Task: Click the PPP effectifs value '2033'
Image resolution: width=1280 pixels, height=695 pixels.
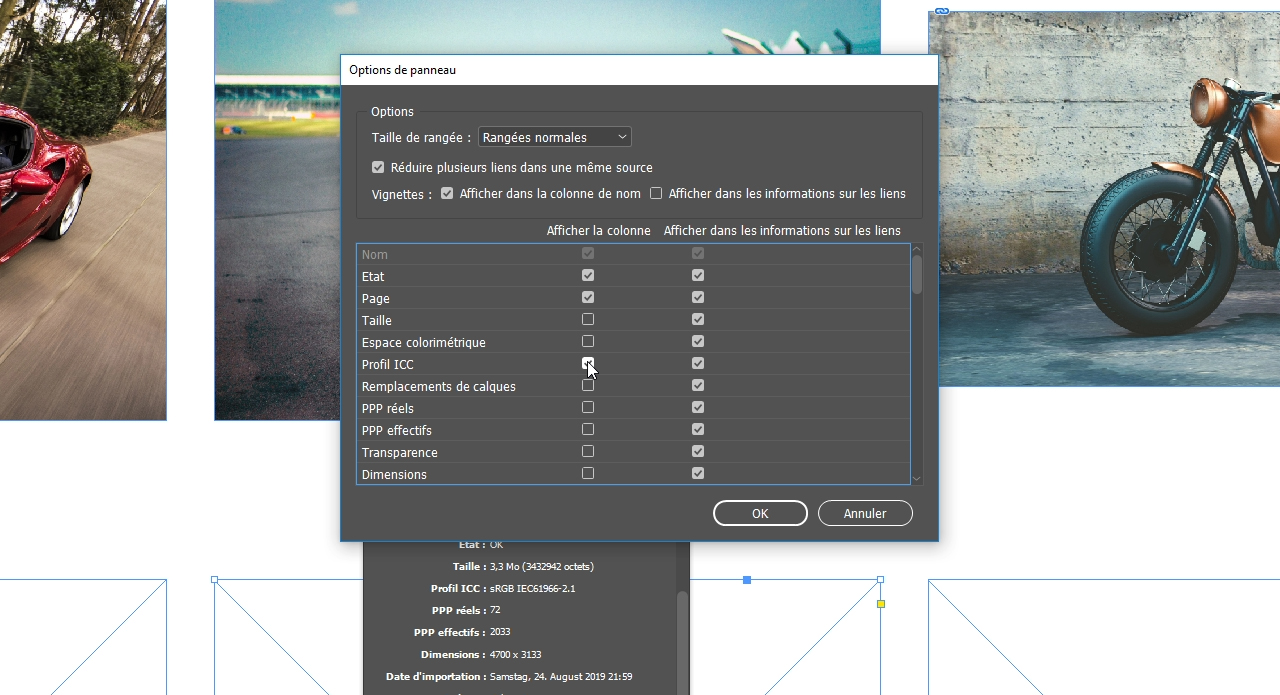Action: (x=500, y=633)
